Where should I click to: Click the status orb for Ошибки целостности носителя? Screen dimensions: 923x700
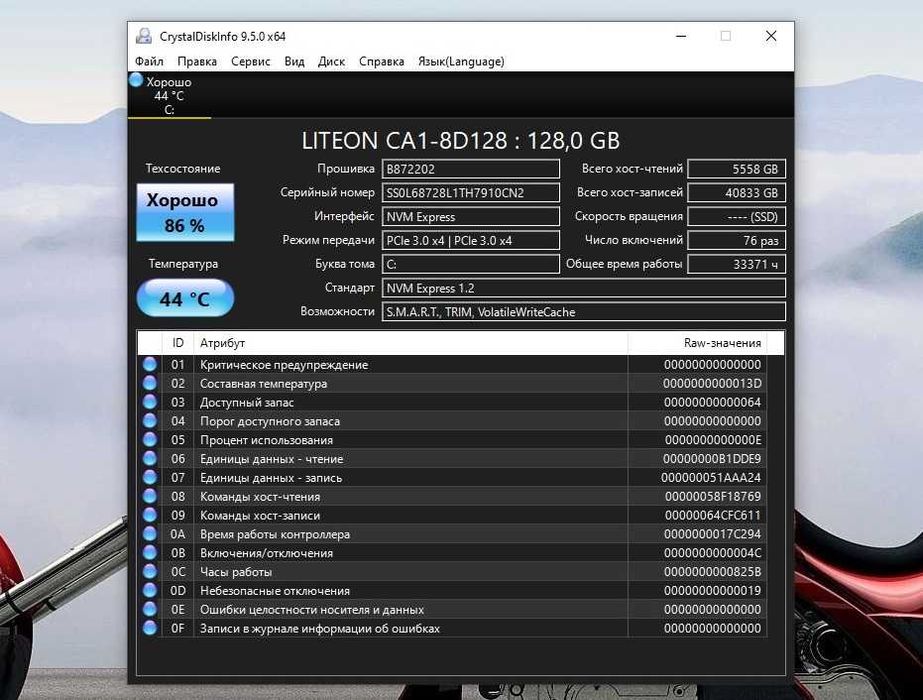[x=150, y=609]
